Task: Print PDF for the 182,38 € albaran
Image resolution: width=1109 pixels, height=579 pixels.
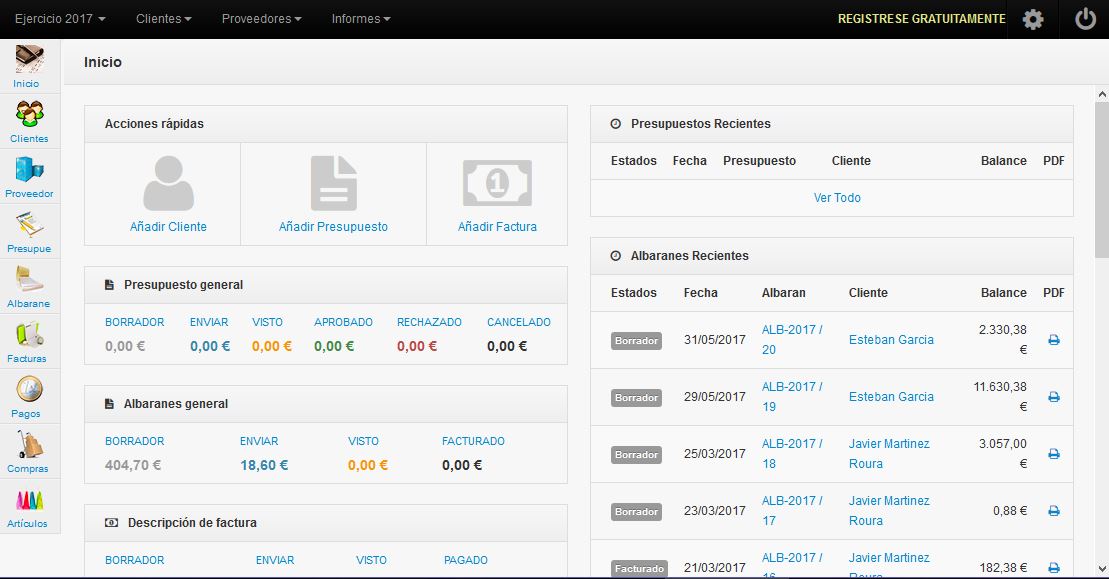Action: click(1054, 568)
